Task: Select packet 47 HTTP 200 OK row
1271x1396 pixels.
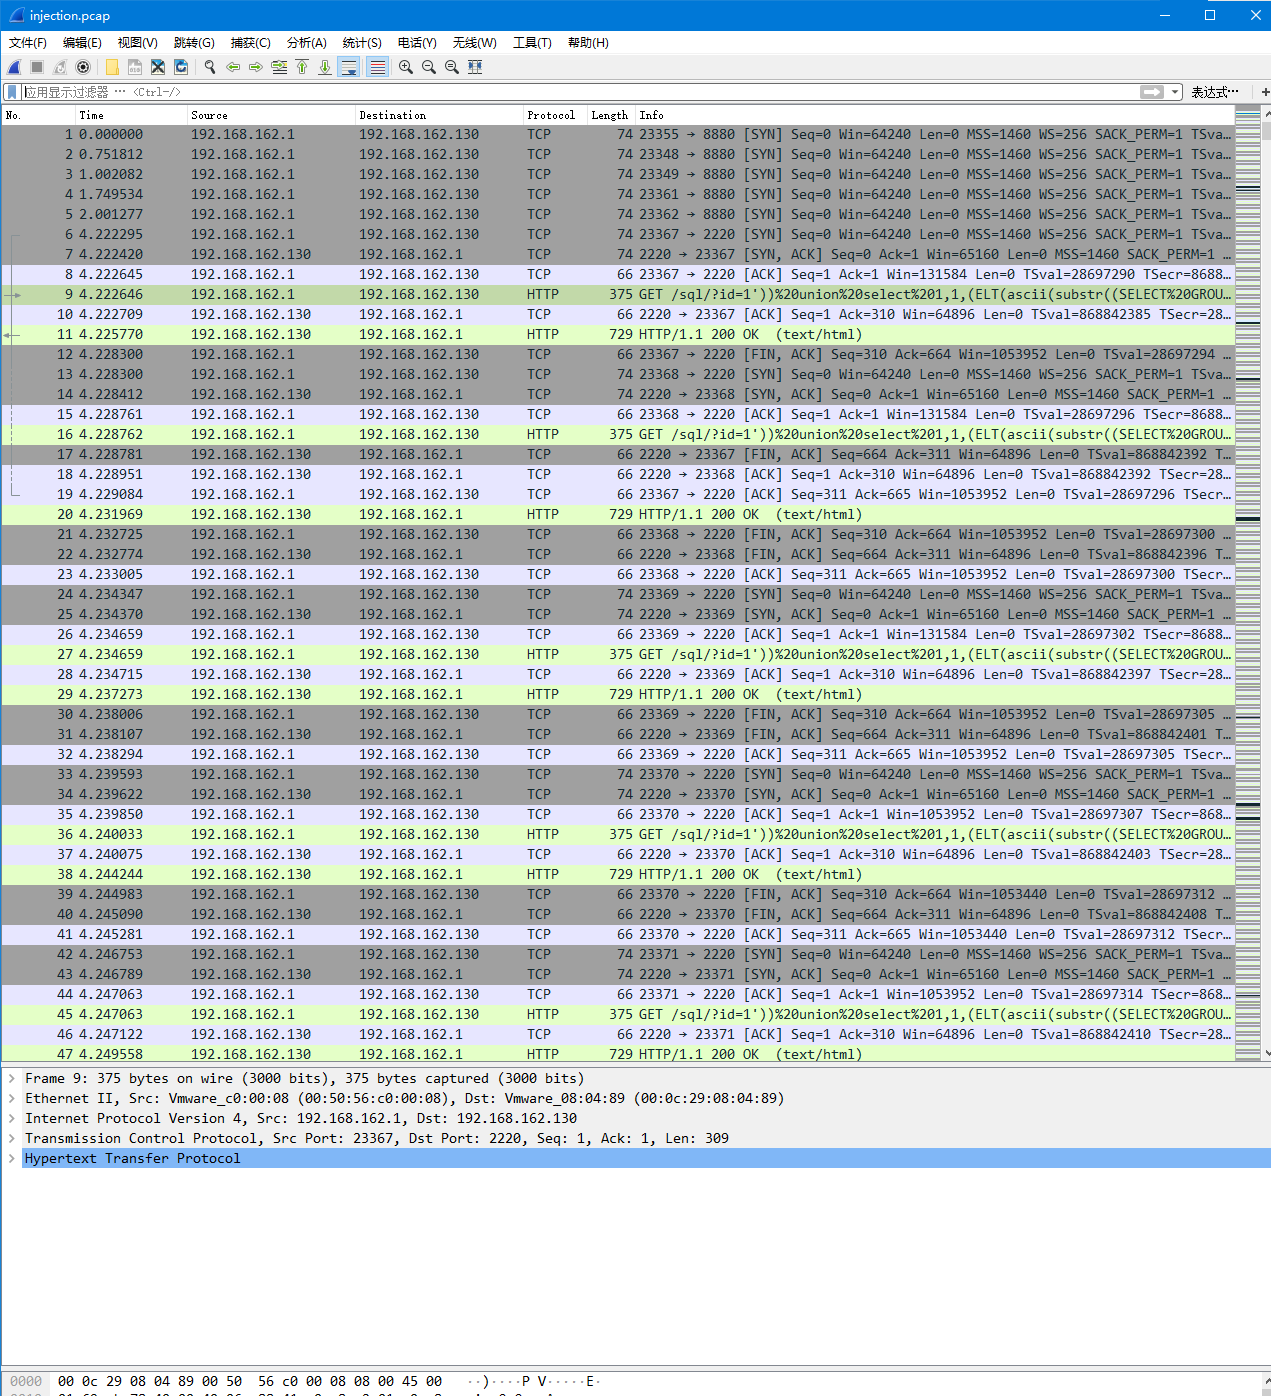Action: pyautogui.click(x=618, y=1054)
